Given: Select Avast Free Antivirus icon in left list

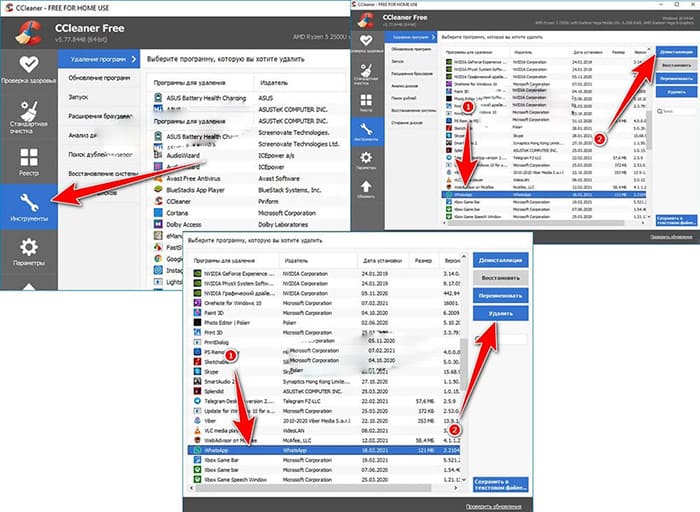Looking at the screenshot, I should tap(158, 179).
